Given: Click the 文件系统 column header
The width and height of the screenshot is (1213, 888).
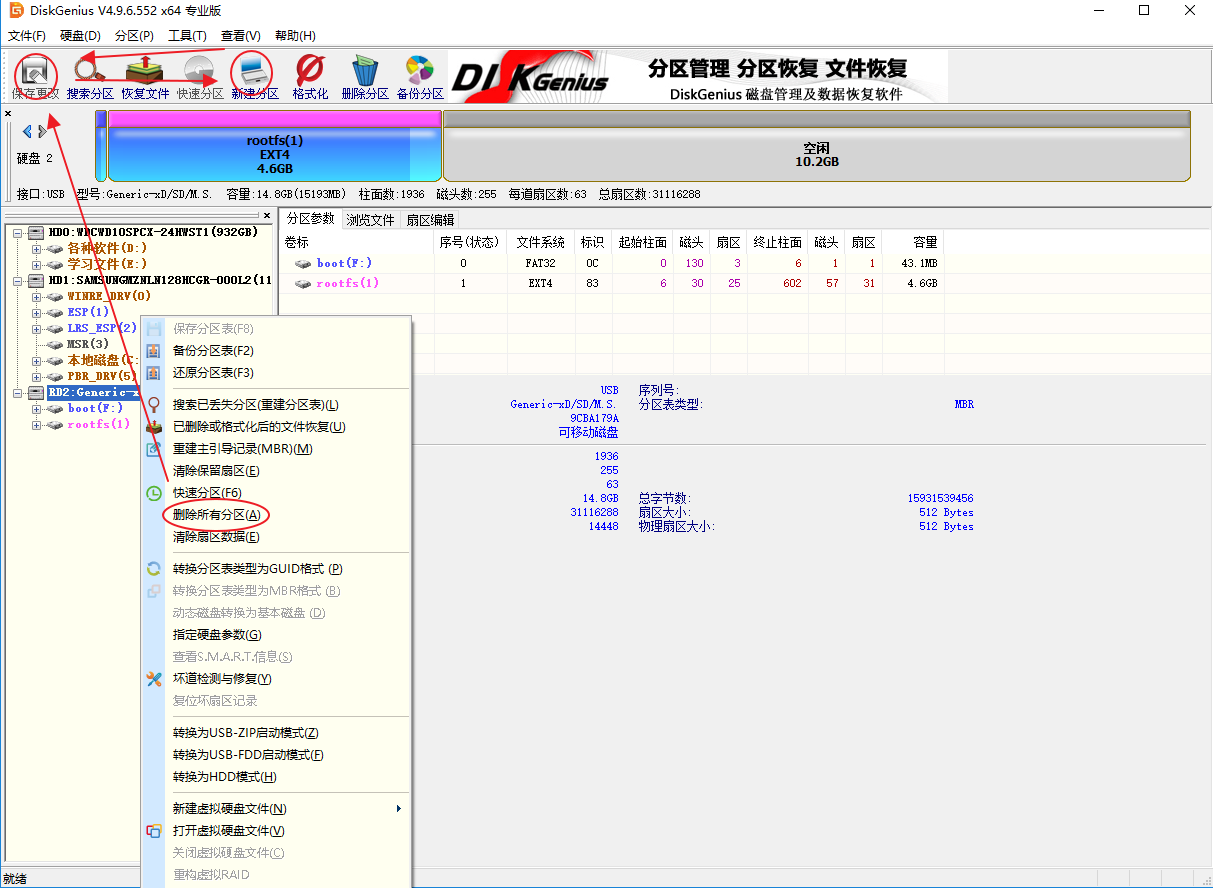Looking at the screenshot, I should pyautogui.click(x=541, y=242).
